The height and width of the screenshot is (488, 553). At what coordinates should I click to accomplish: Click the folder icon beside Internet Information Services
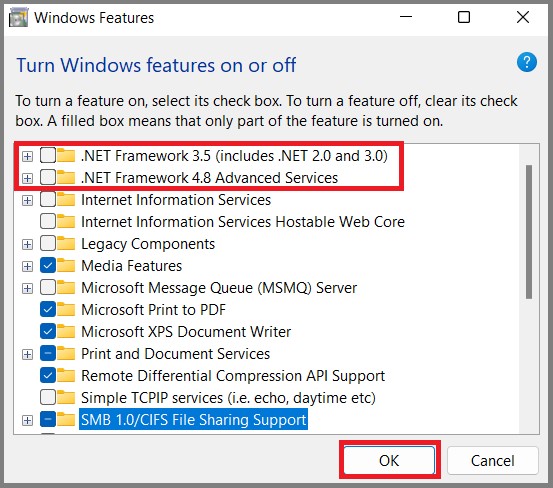(x=66, y=200)
